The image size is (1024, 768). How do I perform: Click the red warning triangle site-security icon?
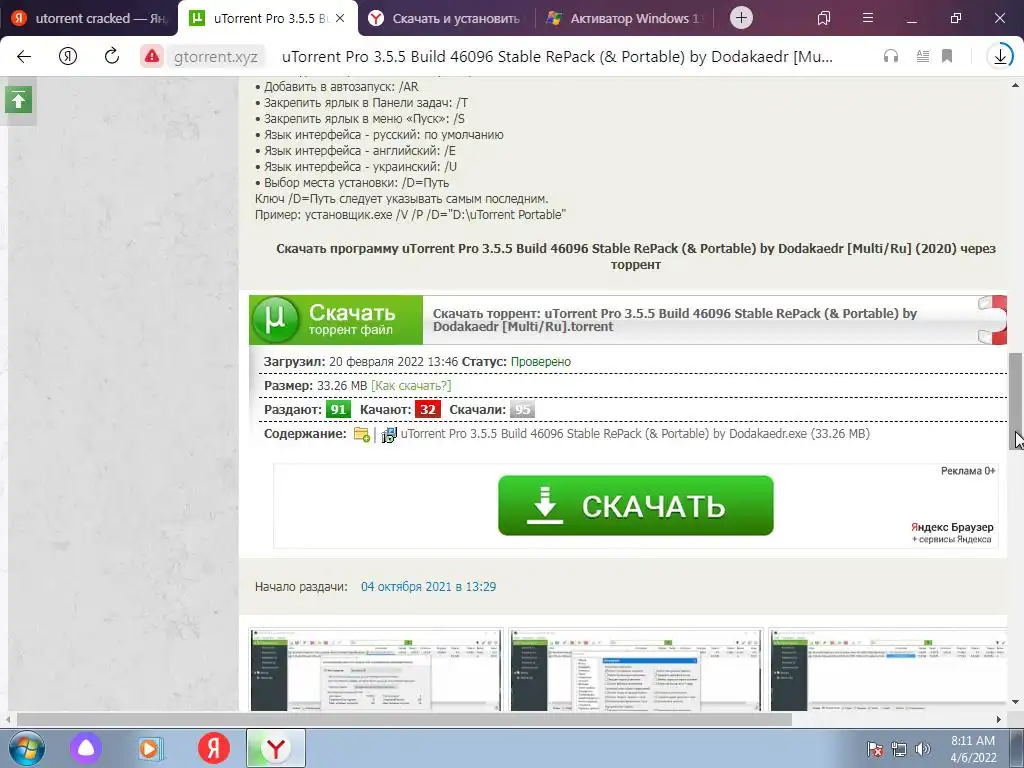(x=152, y=56)
